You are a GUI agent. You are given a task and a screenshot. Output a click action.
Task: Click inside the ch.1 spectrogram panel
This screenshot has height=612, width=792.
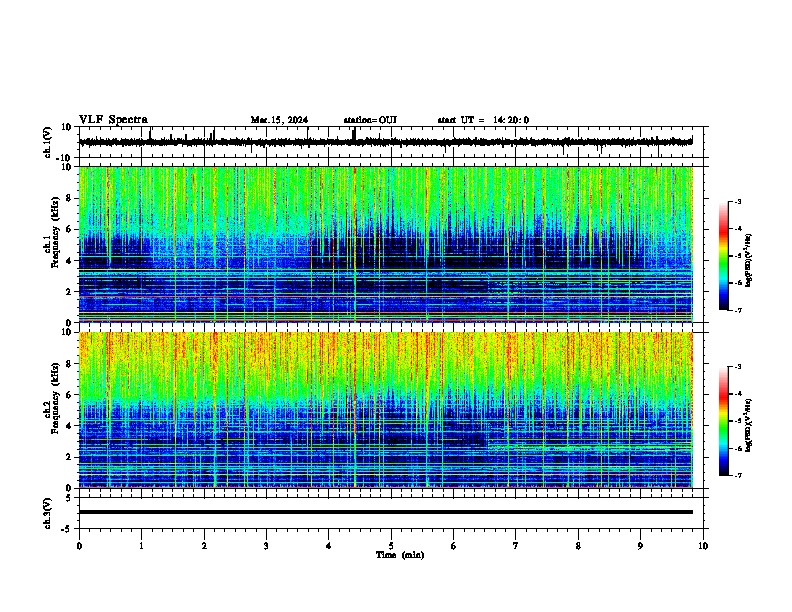386,244
